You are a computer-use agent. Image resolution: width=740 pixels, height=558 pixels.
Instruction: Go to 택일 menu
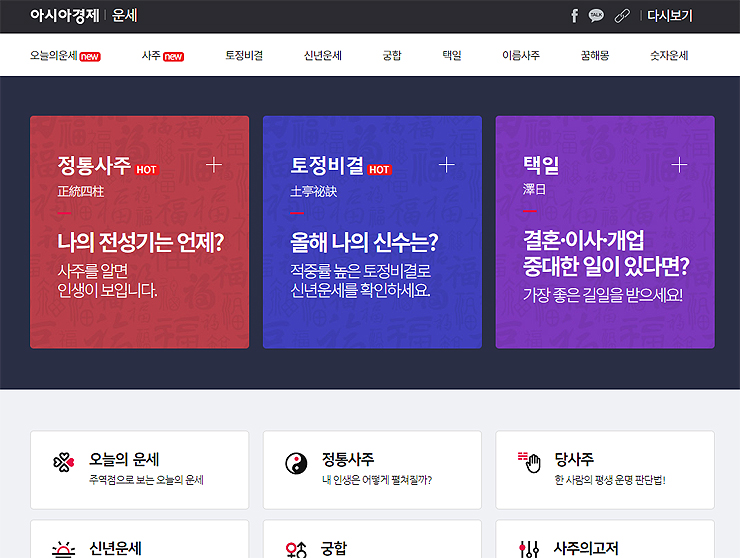(x=452, y=55)
